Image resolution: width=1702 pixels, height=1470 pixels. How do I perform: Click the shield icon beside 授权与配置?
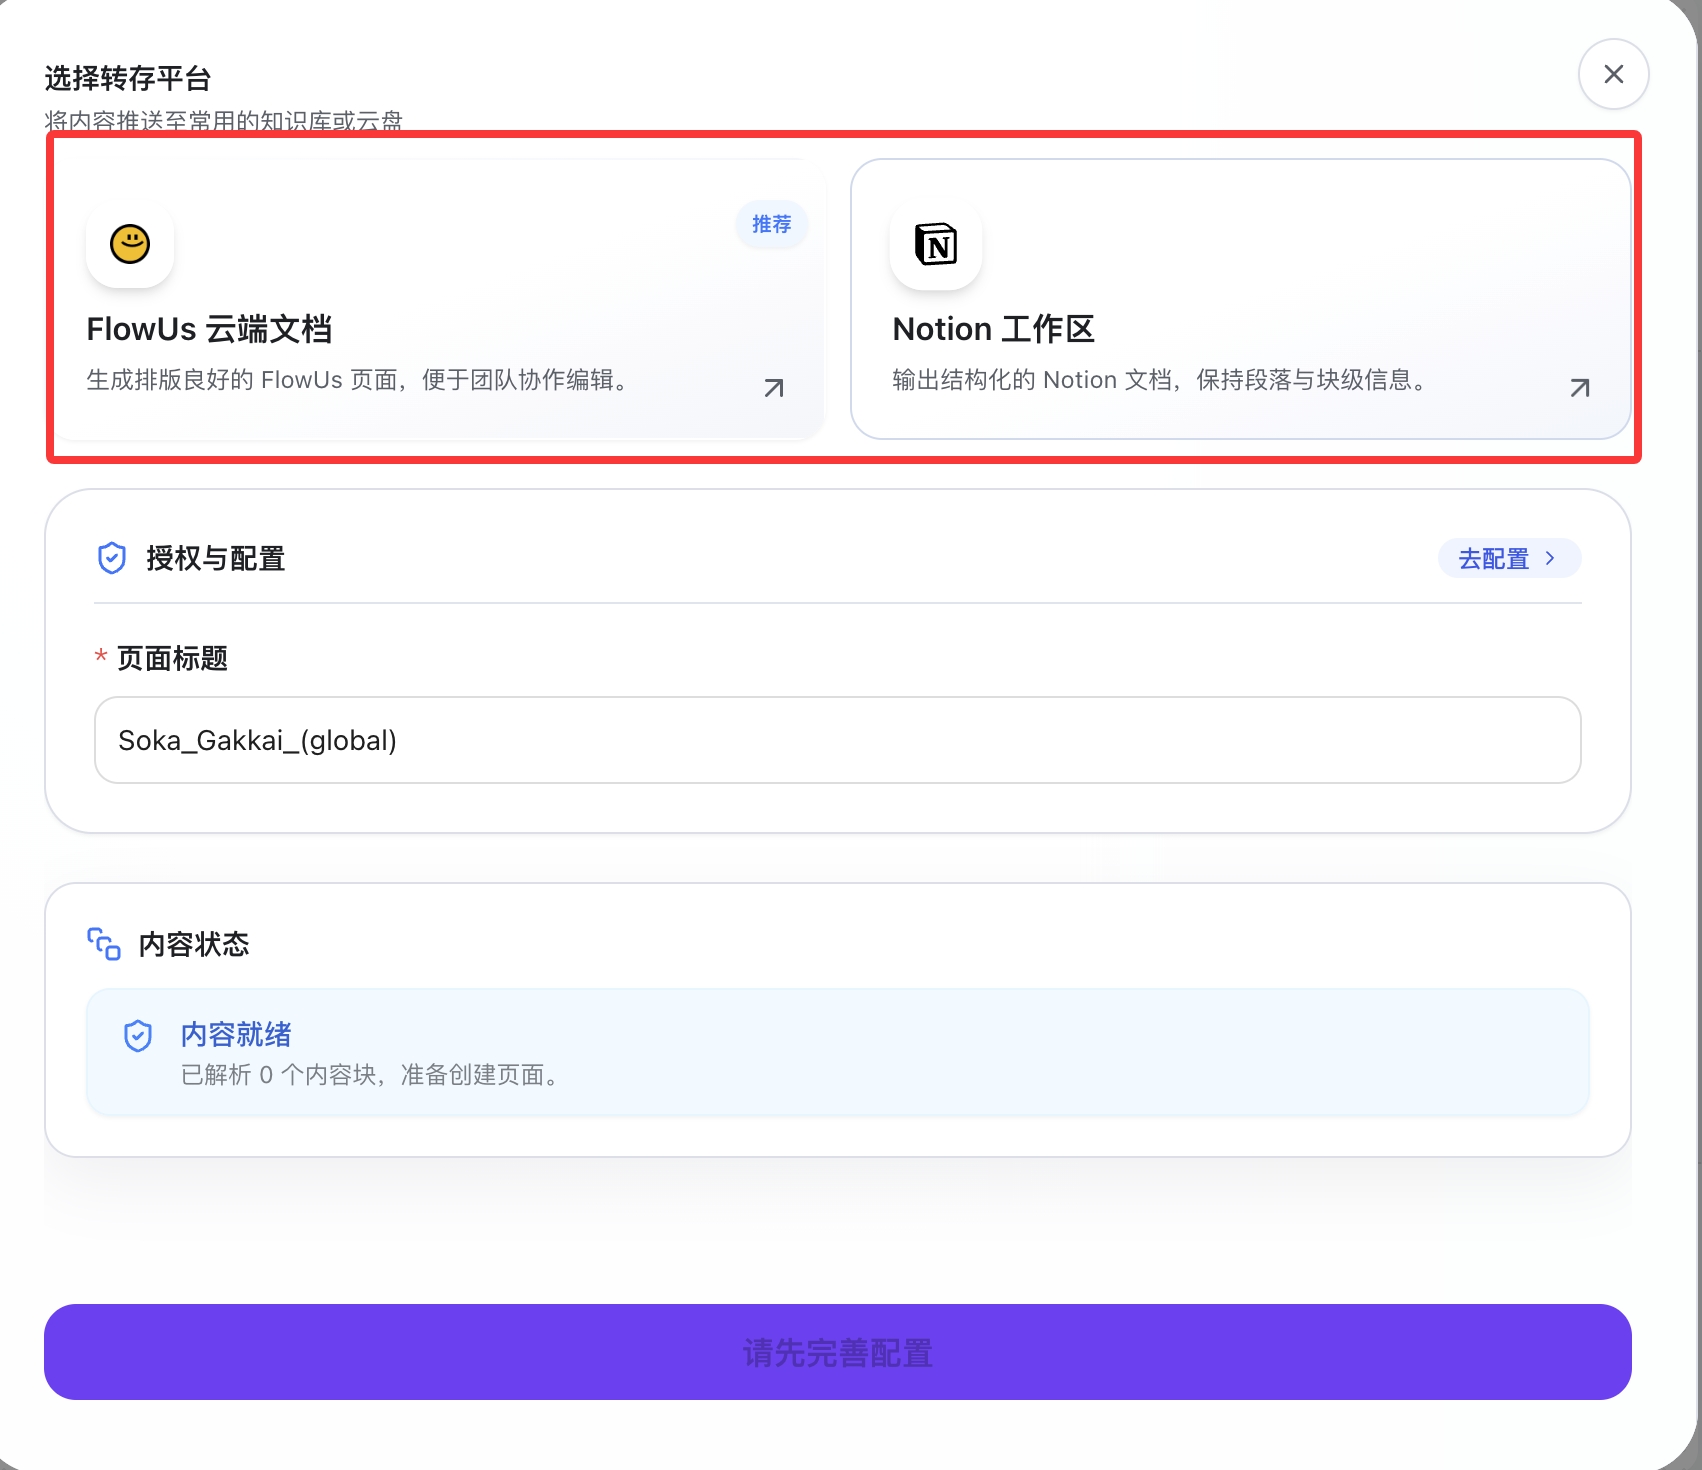pyautogui.click(x=112, y=558)
